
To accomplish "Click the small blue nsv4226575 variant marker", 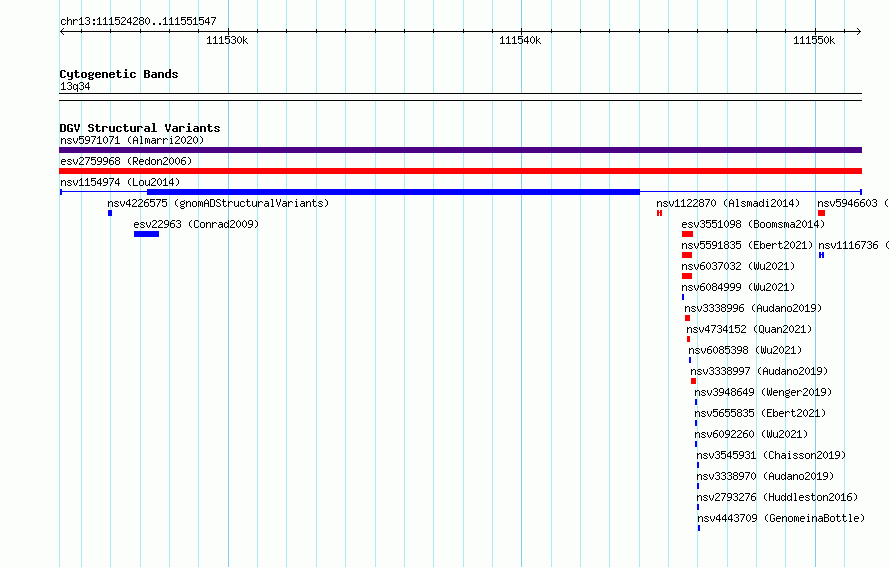I will point(110,213).
